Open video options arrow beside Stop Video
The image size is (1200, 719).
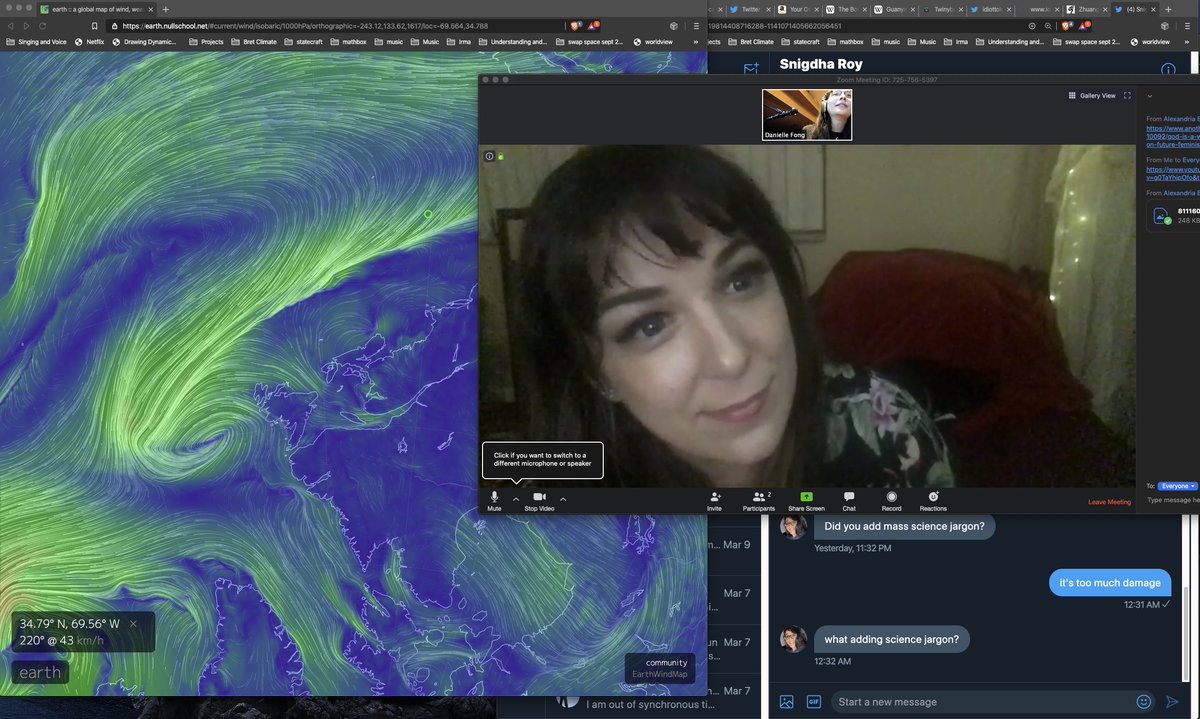(x=563, y=498)
